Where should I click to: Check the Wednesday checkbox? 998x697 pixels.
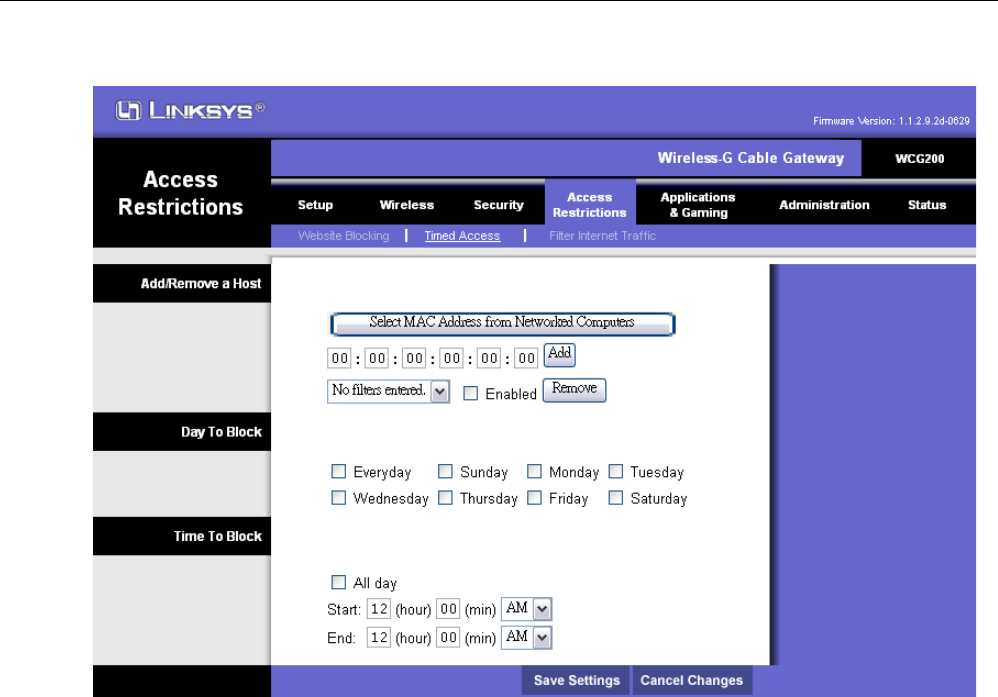coord(339,497)
